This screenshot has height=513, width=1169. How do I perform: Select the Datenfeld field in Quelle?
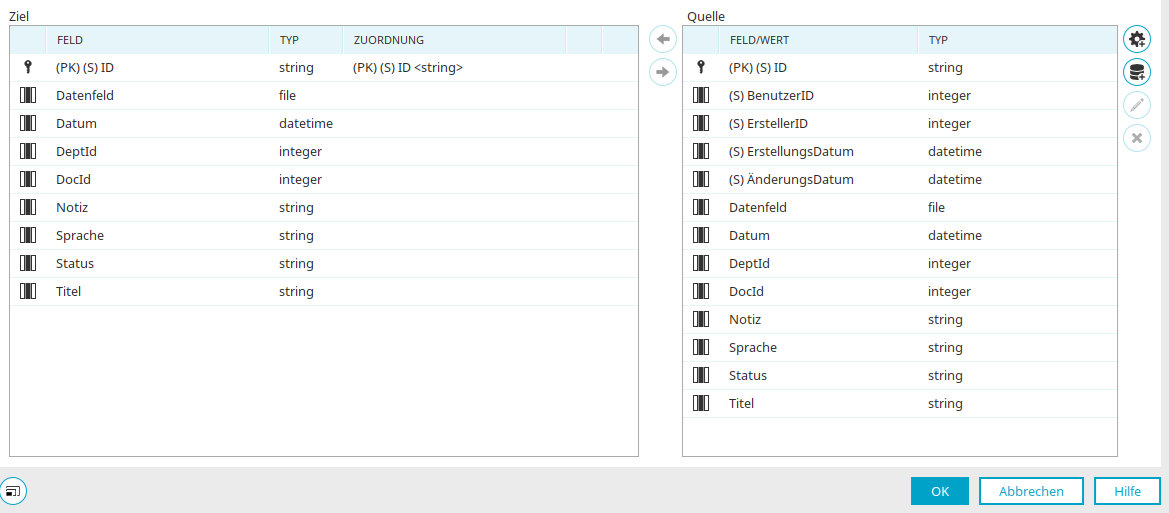(757, 207)
